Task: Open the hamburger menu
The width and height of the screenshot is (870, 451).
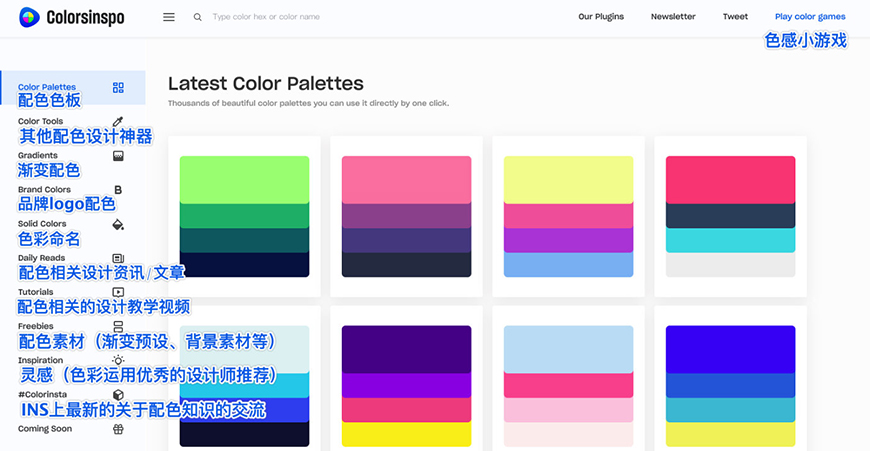Action: [169, 17]
